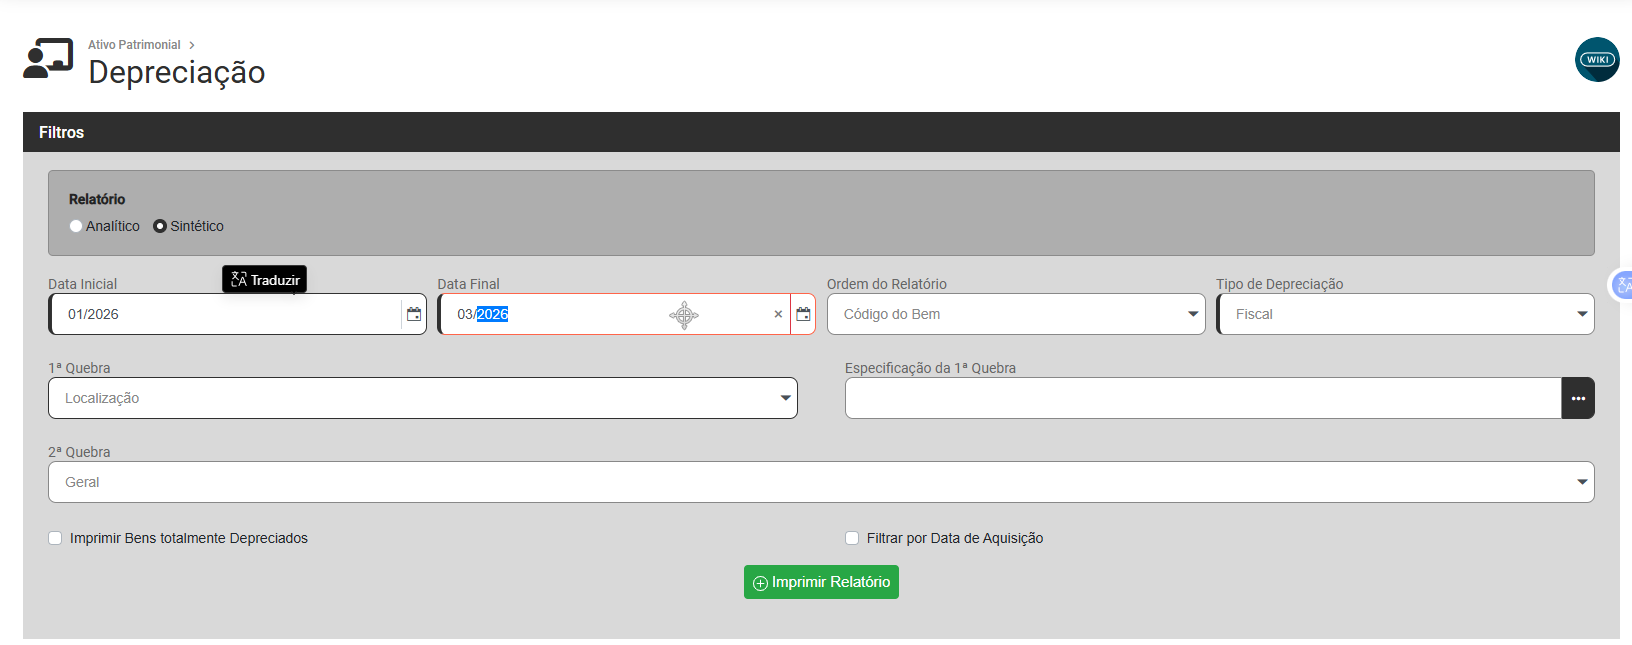Click the Depreciação page title
The height and width of the screenshot is (645, 1632).
pos(177,72)
